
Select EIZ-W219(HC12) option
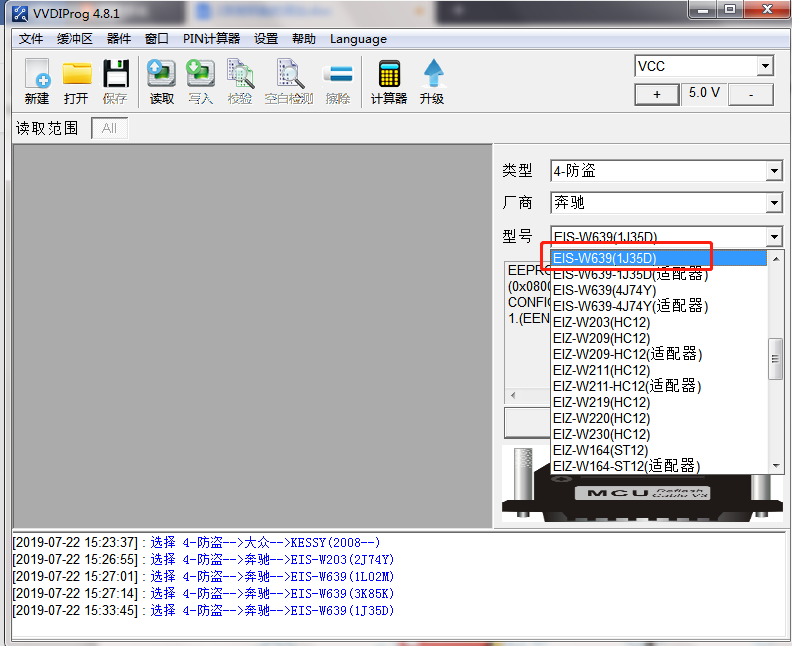click(659, 403)
